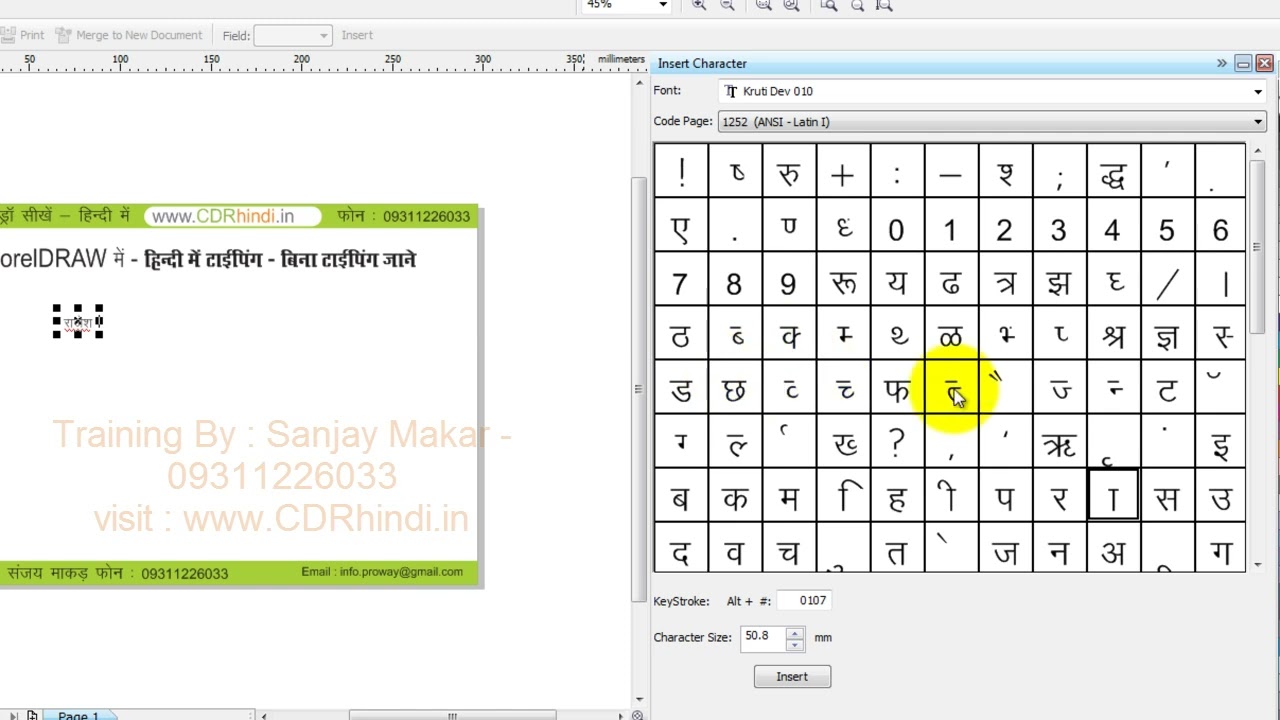Increase Character Size with the up stepper arrow
This screenshot has height=720, width=1280.
[795, 632]
